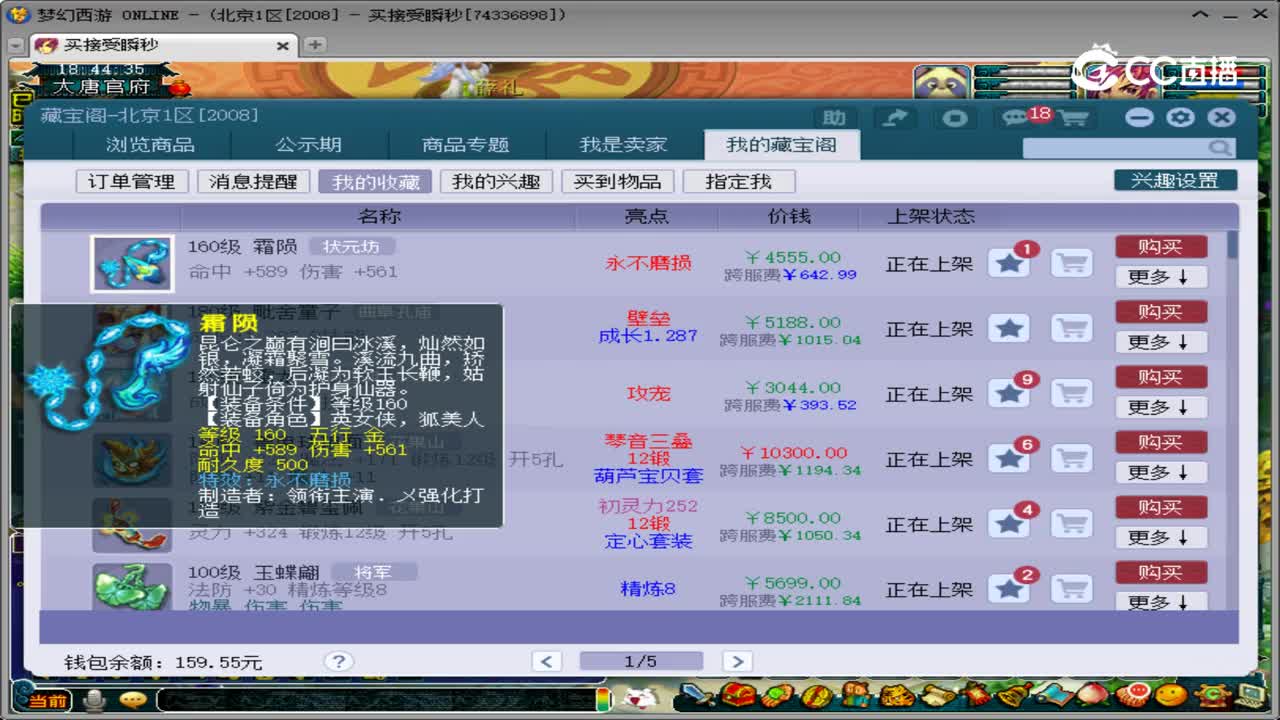Viewport: 1280px width, 720px height.
Task: Click 购买 on the ¥3044.00 row
Action: [x=1161, y=376]
